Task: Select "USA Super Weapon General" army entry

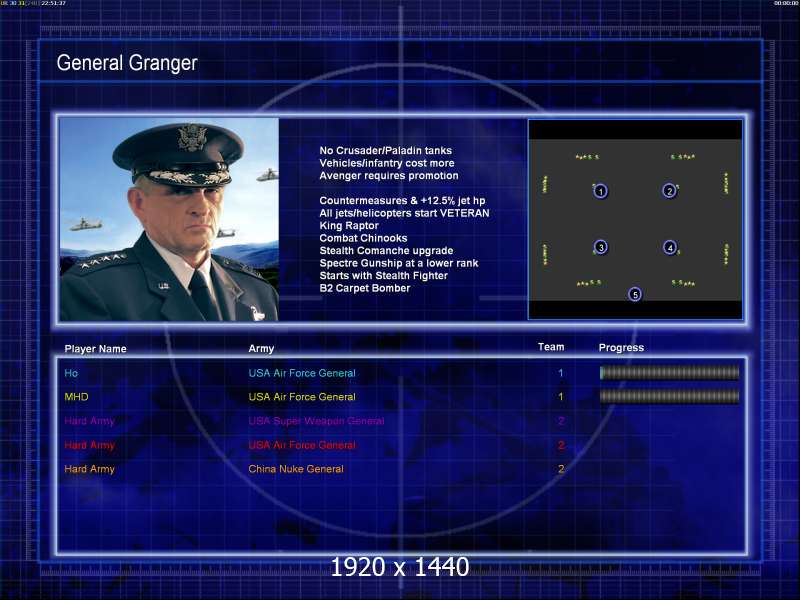Action: point(316,421)
